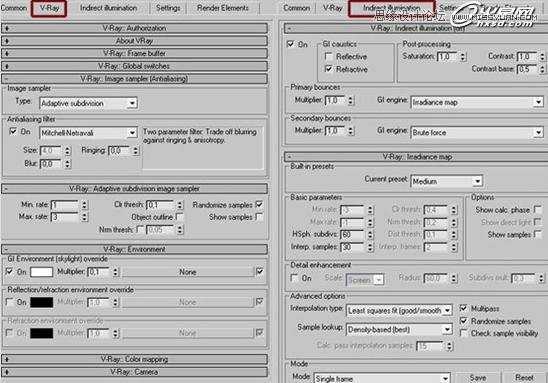Viewport: 548px width, 383px height.
Task: Click the Min. rate input field
Action: [x=65, y=205]
